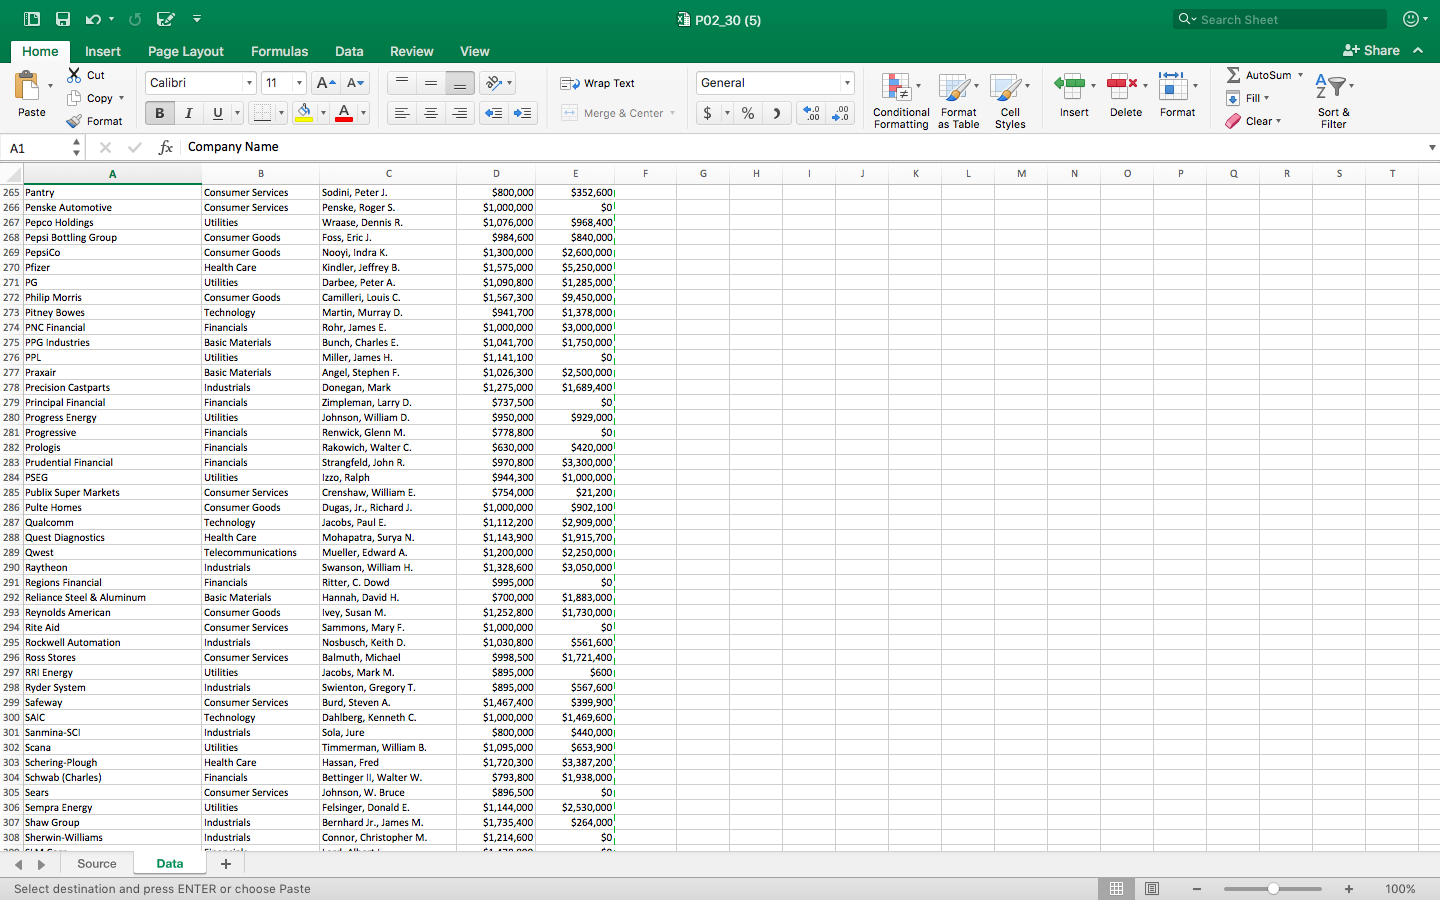
Task: Toggle Underline formatting
Action: [x=217, y=113]
